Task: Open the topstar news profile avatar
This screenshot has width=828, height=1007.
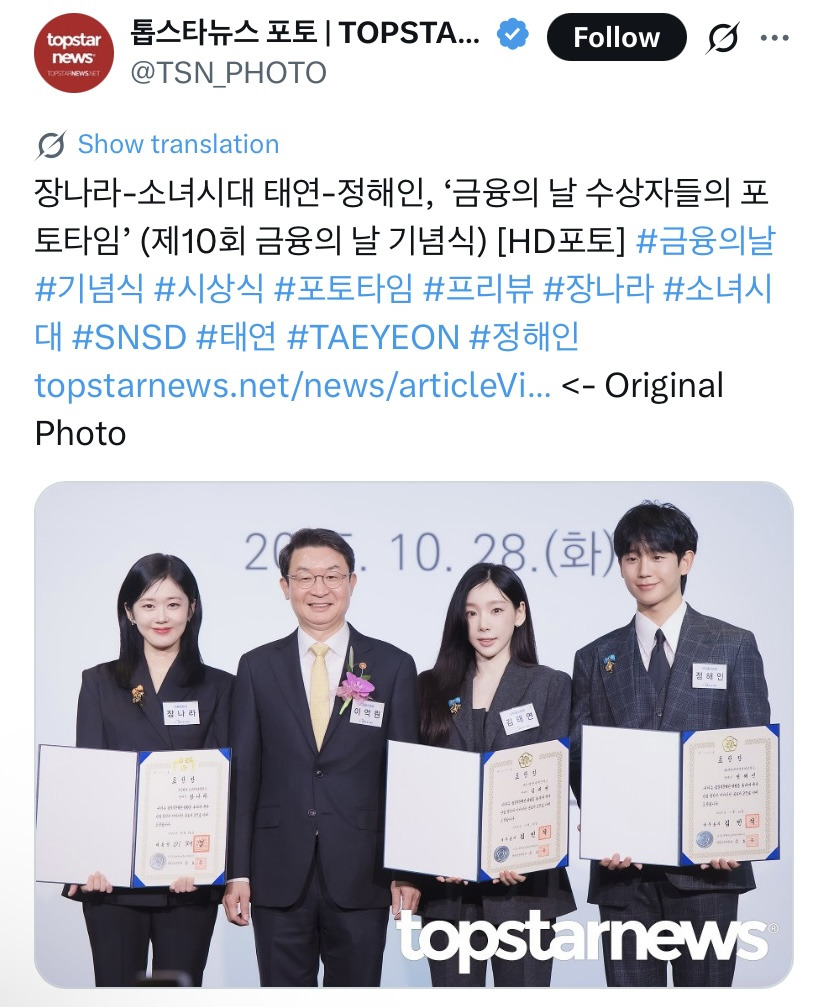Action: pos(74,53)
